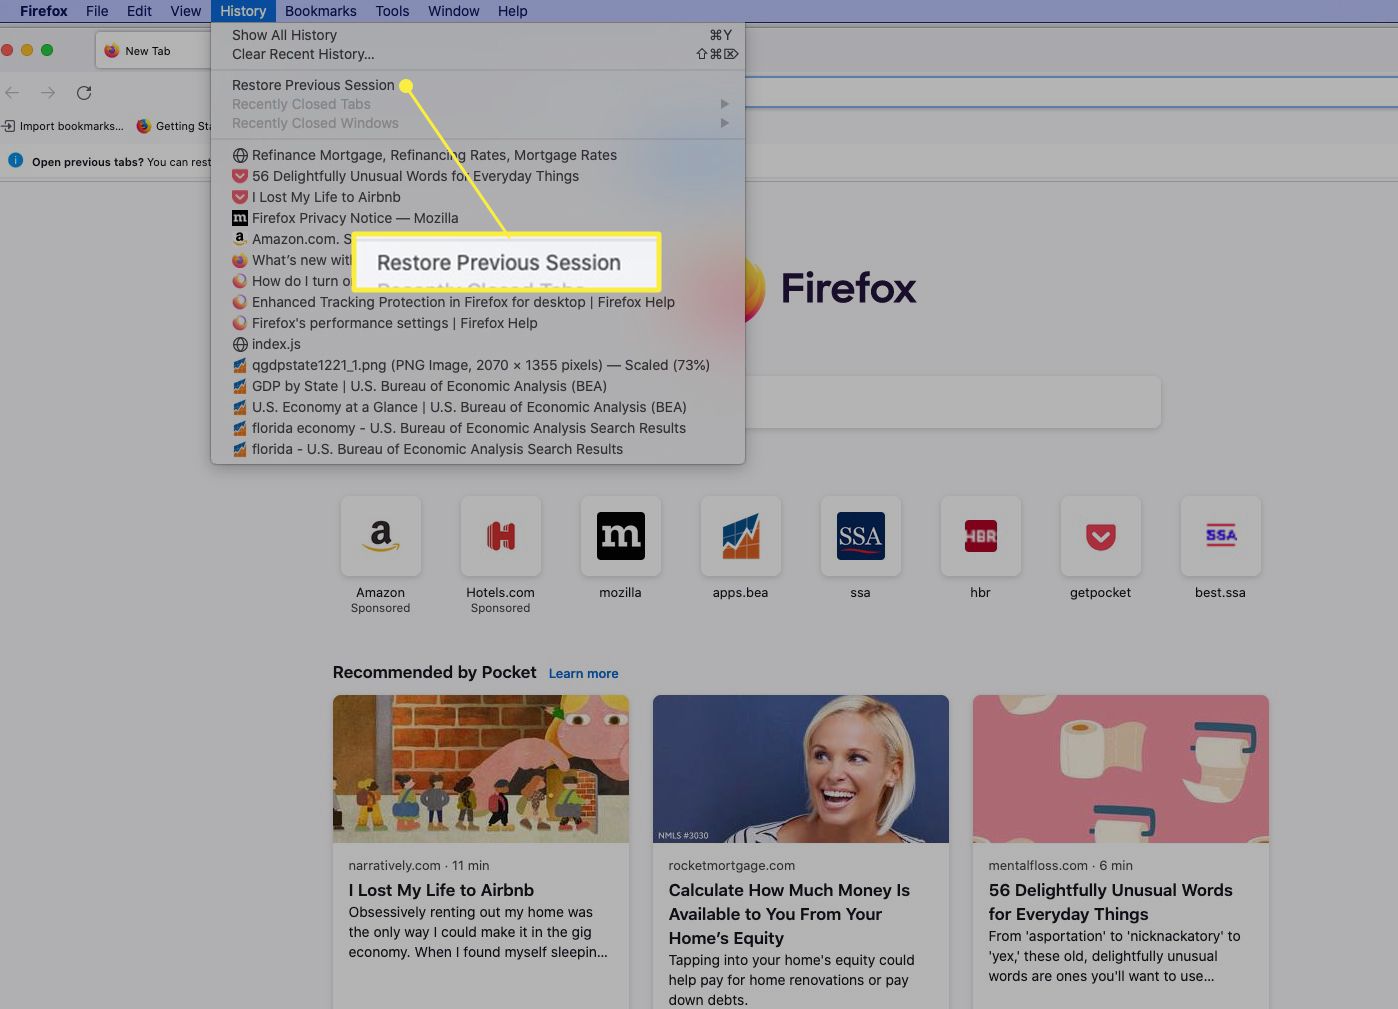The width and height of the screenshot is (1398, 1009).
Task: Open the Firefox application menu
Action: (x=44, y=11)
